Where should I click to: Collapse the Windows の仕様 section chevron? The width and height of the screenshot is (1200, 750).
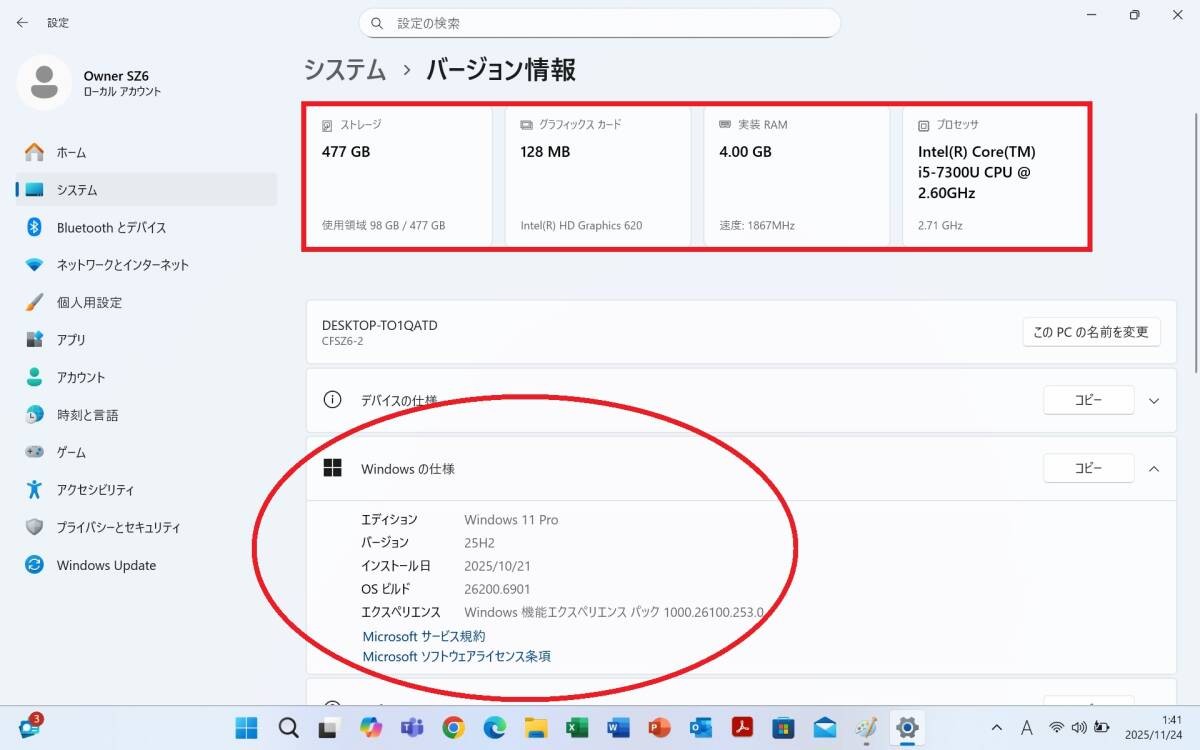click(x=1154, y=468)
